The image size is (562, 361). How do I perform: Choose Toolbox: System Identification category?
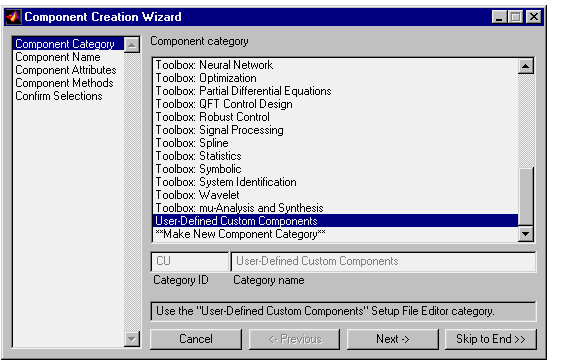point(335,182)
